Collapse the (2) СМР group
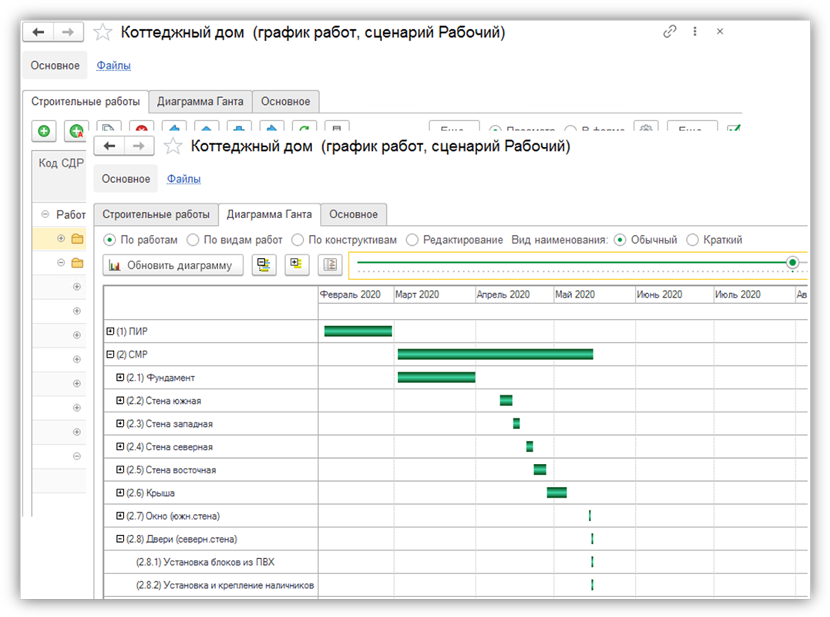The width and height of the screenshot is (830, 617). coord(110,354)
